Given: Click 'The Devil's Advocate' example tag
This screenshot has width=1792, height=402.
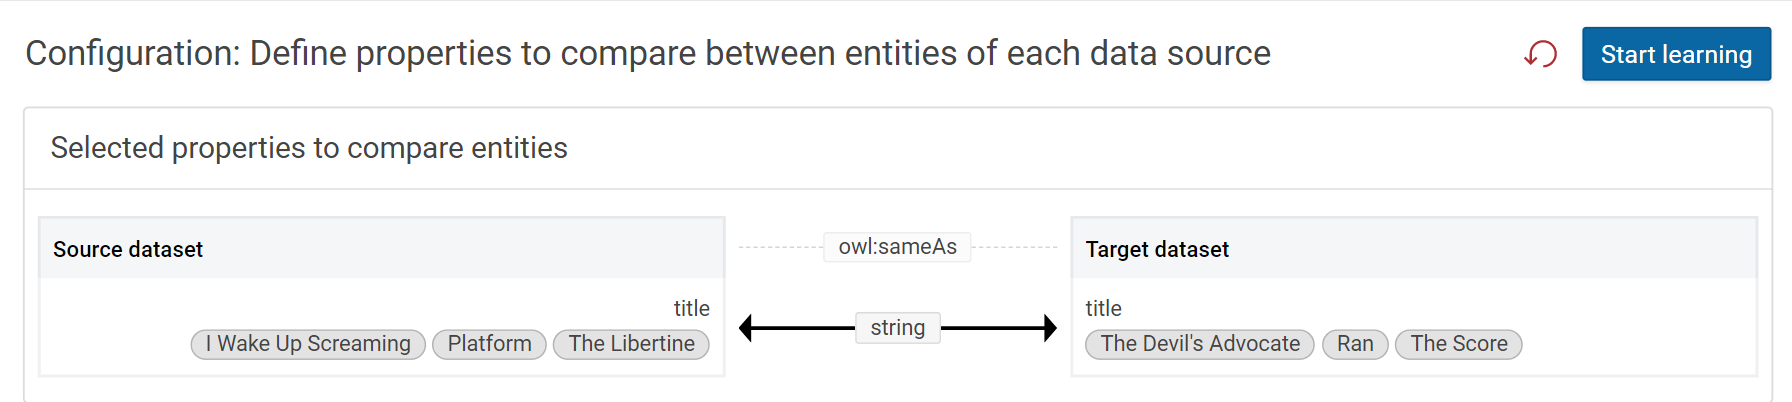Looking at the screenshot, I should (x=1199, y=344).
